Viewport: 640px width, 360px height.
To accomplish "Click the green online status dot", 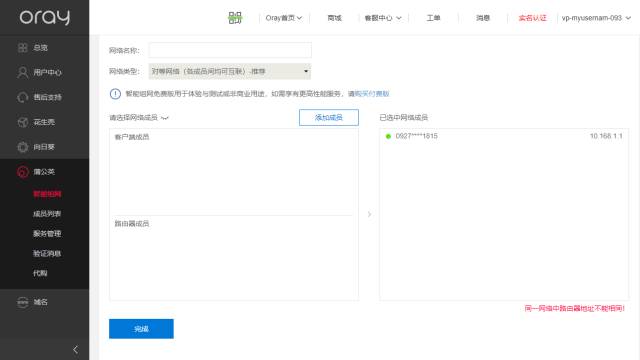I will (x=388, y=136).
